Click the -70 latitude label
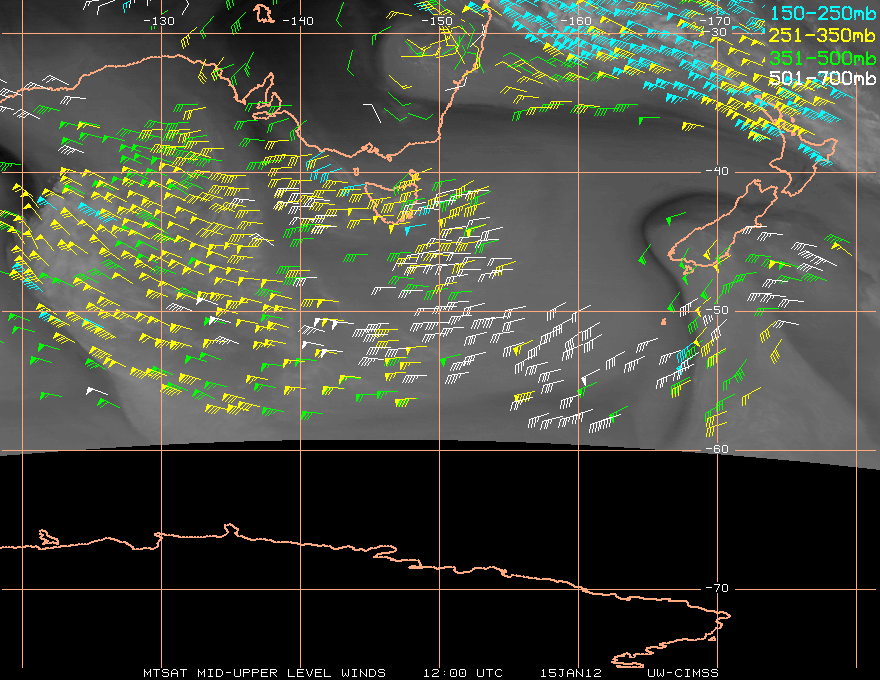Image resolution: width=880 pixels, height=680 pixels. coord(717,589)
